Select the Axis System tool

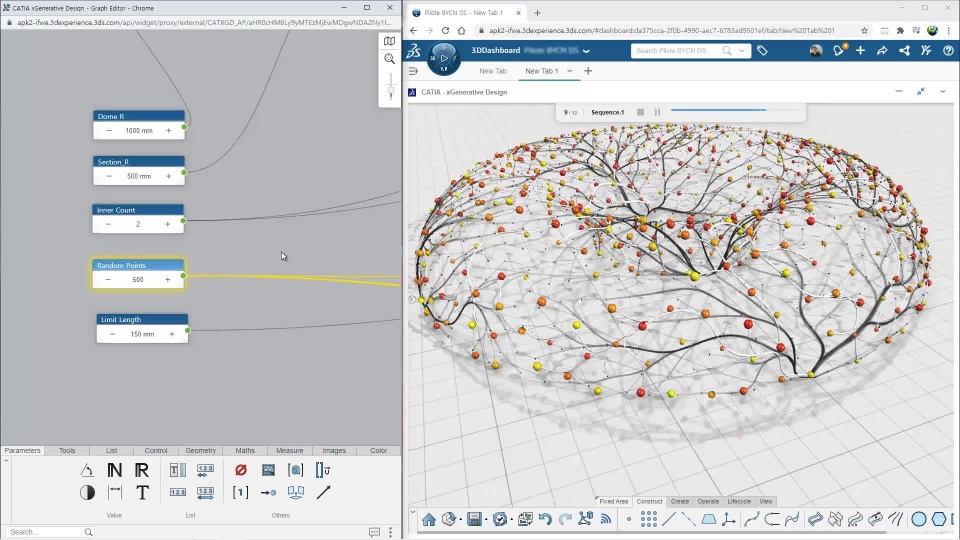729,519
